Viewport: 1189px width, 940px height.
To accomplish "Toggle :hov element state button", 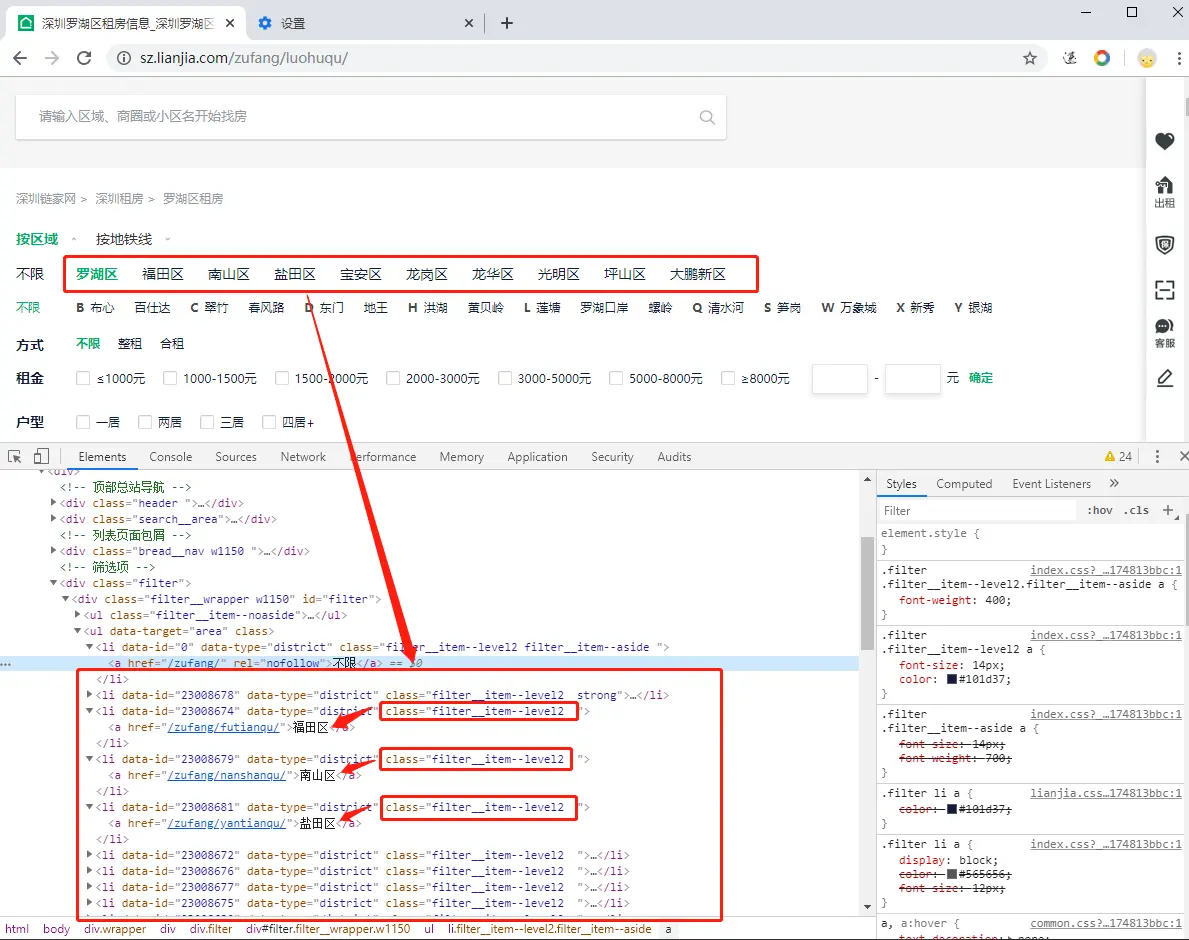I will (x=1100, y=510).
